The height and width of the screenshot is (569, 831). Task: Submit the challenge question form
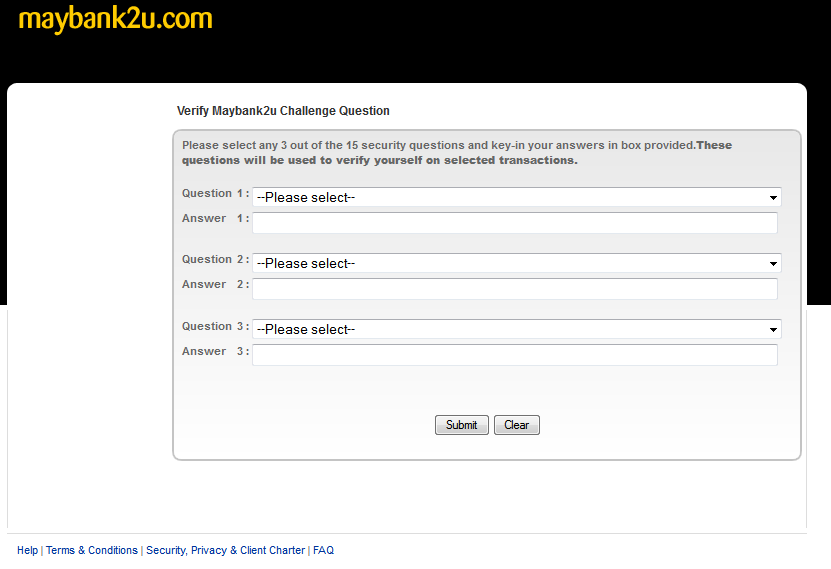pyautogui.click(x=462, y=425)
